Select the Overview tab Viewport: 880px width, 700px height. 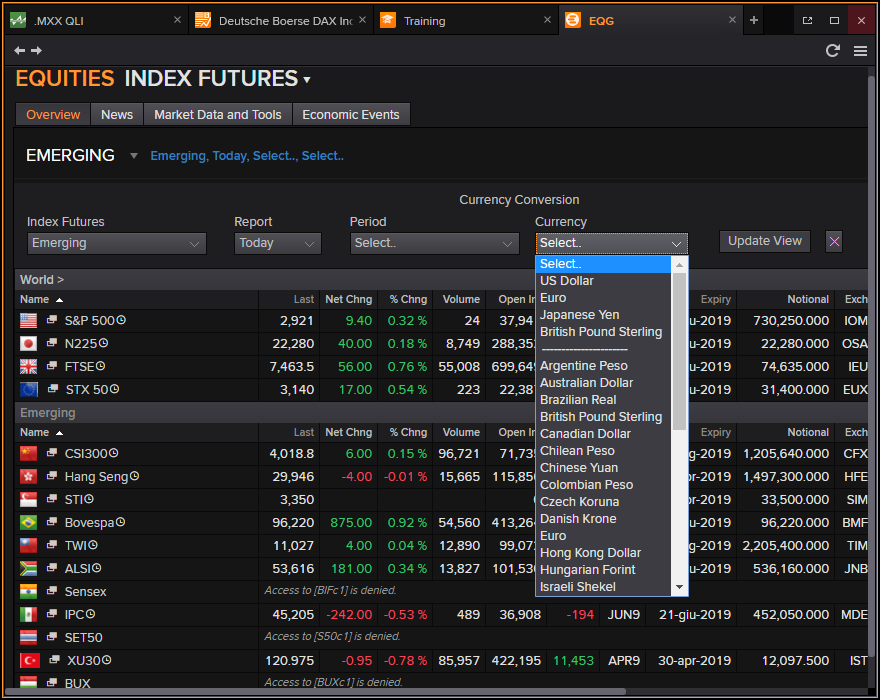pyautogui.click(x=53, y=115)
